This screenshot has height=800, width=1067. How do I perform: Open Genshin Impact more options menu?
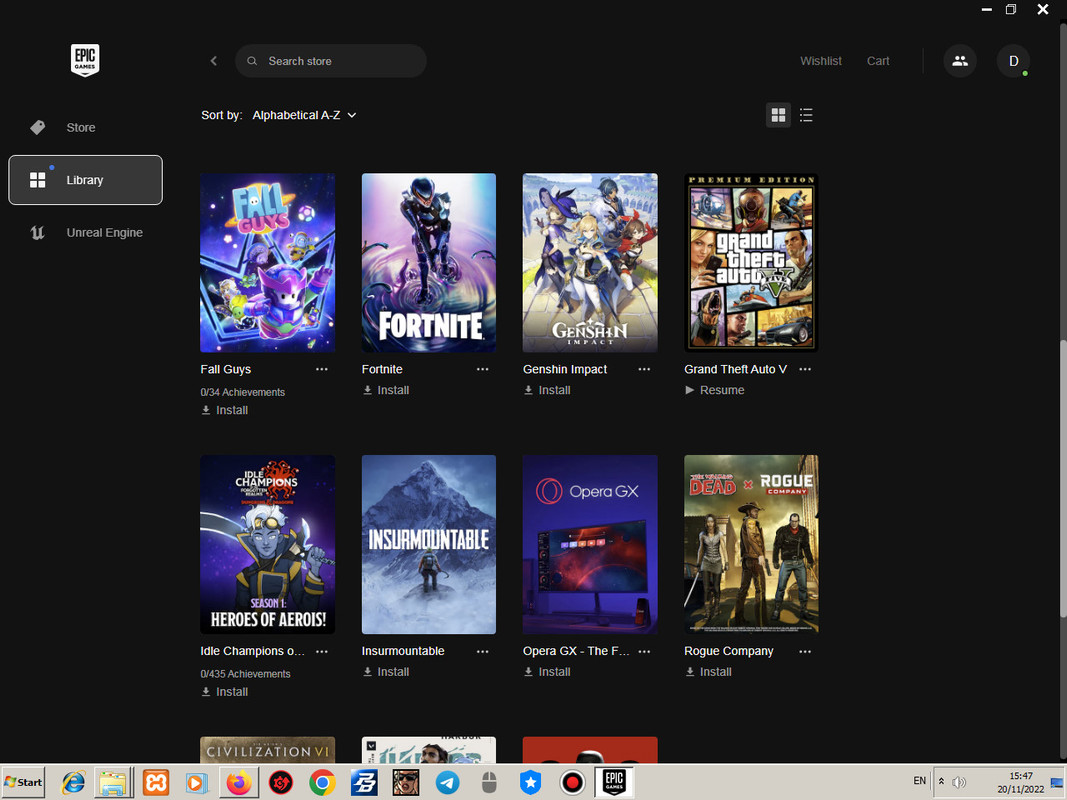pyautogui.click(x=644, y=369)
